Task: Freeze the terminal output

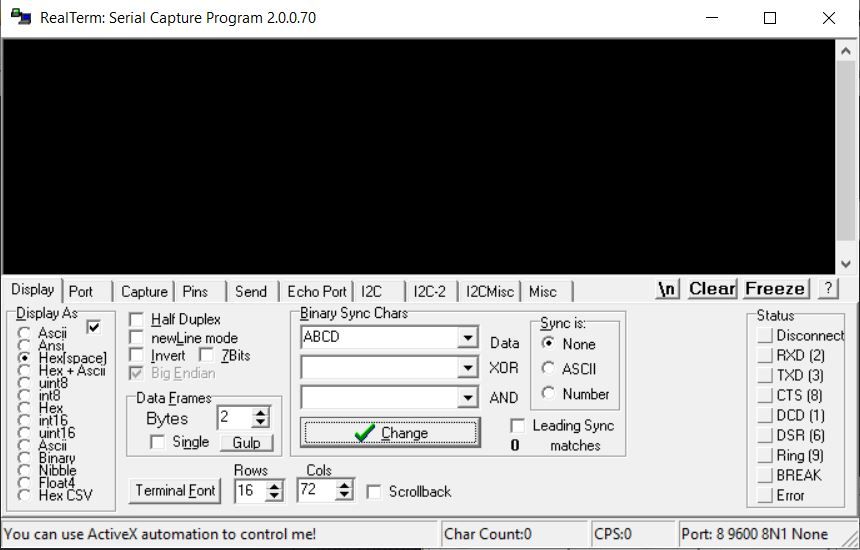Action: [776, 289]
